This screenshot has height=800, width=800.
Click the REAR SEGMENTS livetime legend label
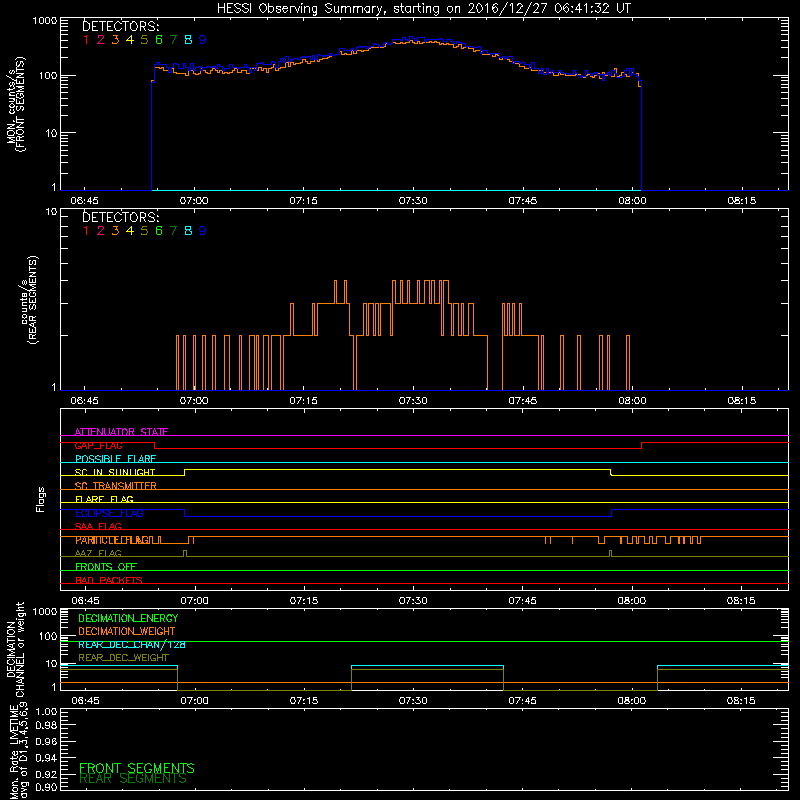tap(133, 779)
